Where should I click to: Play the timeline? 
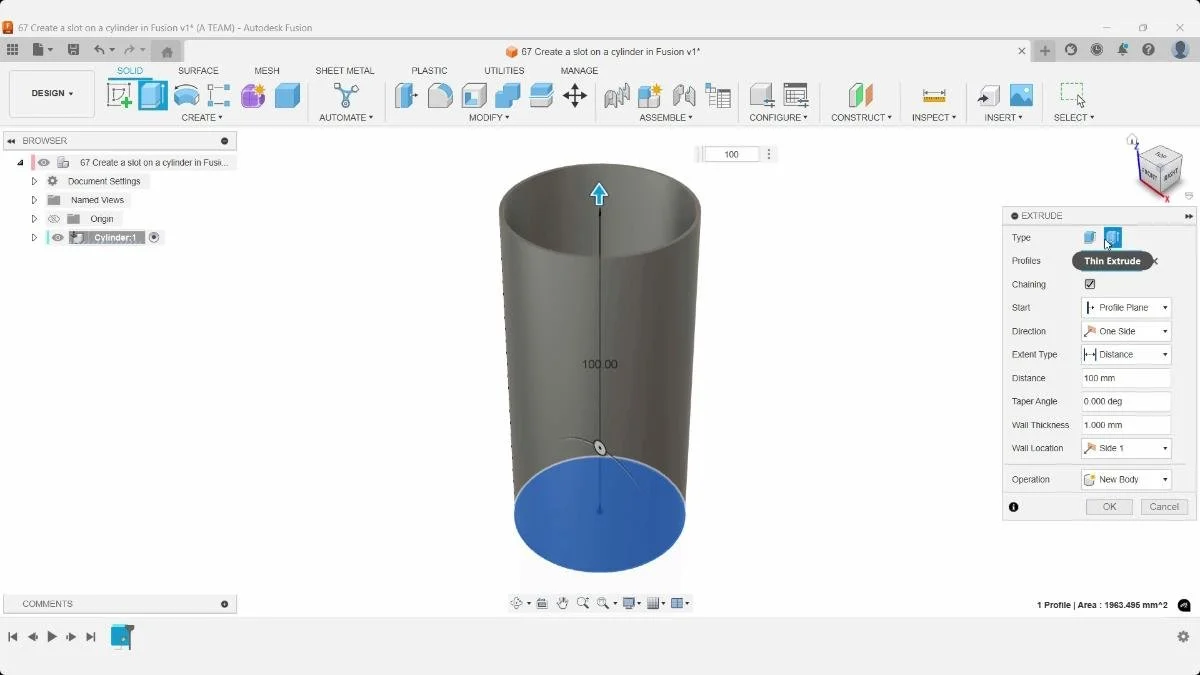[x=52, y=637]
